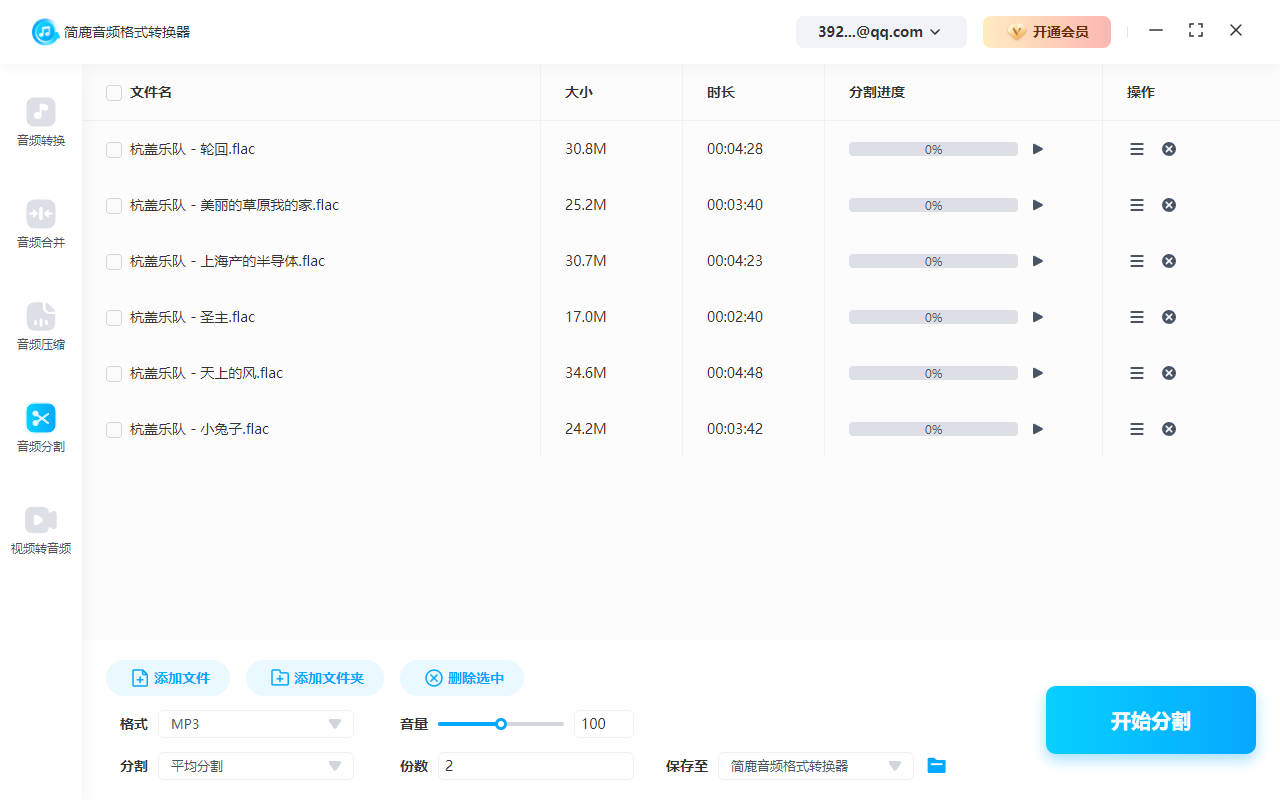Play the 轮回.flac track preview
Viewport: 1280px width, 800px height.
[x=1038, y=149]
